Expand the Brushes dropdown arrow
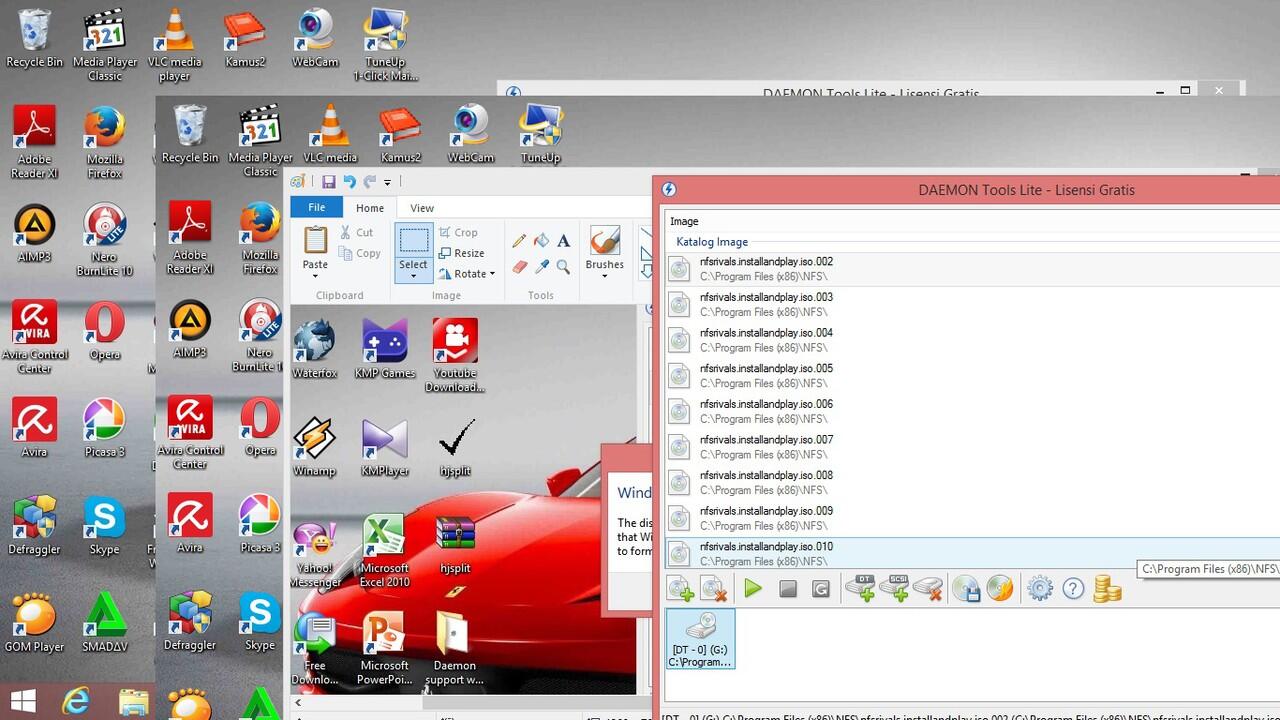1280x720 pixels. click(604, 274)
